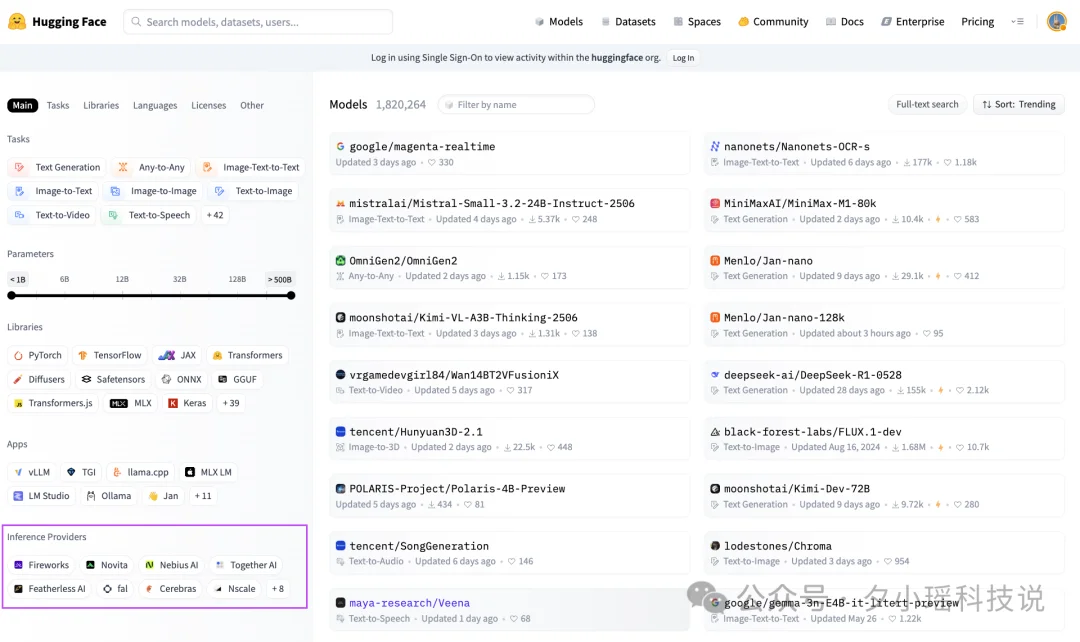Switch to the Libraries filter tab
Viewport: 1080px width, 642px height.
pos(101,105)
